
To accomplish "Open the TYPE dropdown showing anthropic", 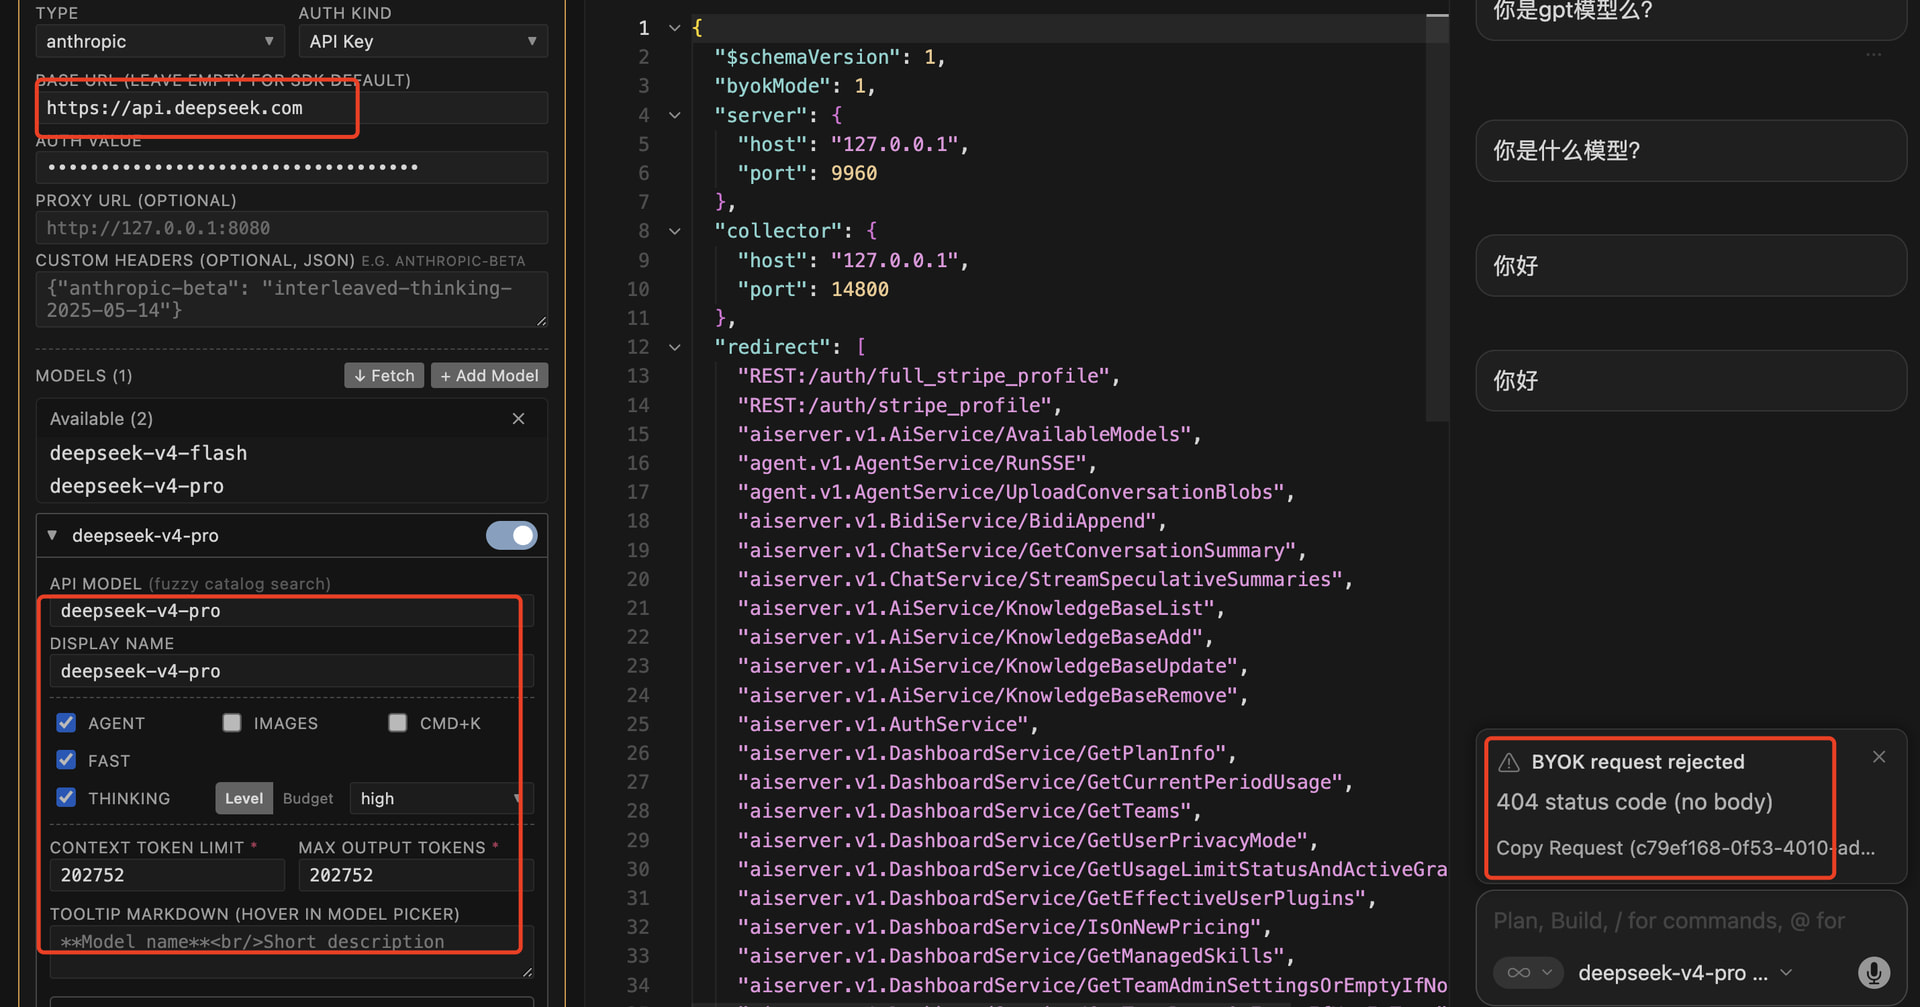I will click(x=160, y=41).
